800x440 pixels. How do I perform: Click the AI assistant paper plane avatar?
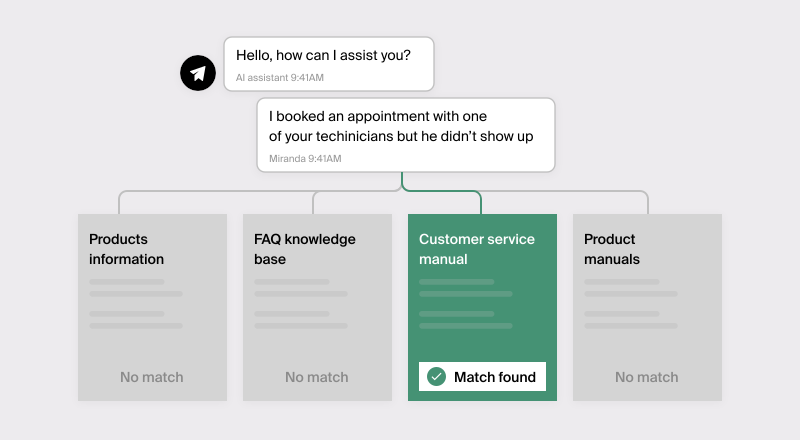[x=198, y=73]
